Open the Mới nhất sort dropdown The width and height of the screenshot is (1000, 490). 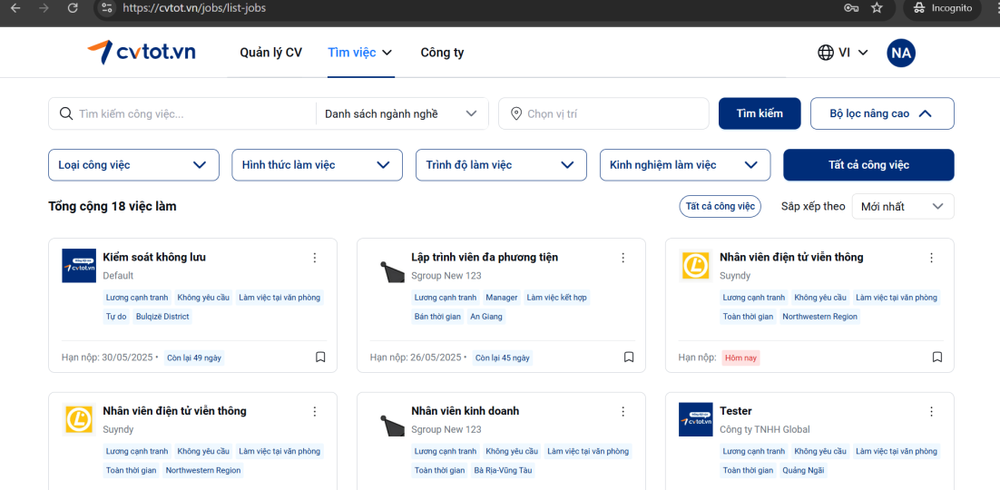click(901, 207)
